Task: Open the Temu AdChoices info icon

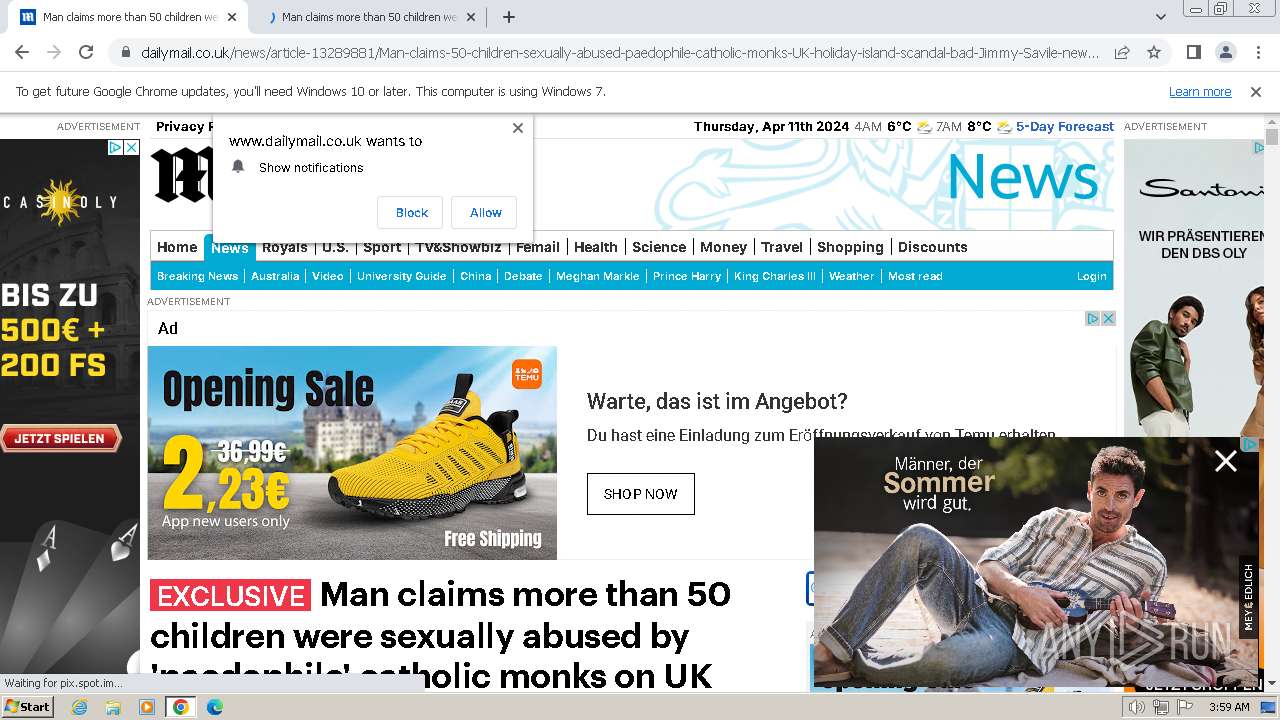Action: click(1093, 318)
